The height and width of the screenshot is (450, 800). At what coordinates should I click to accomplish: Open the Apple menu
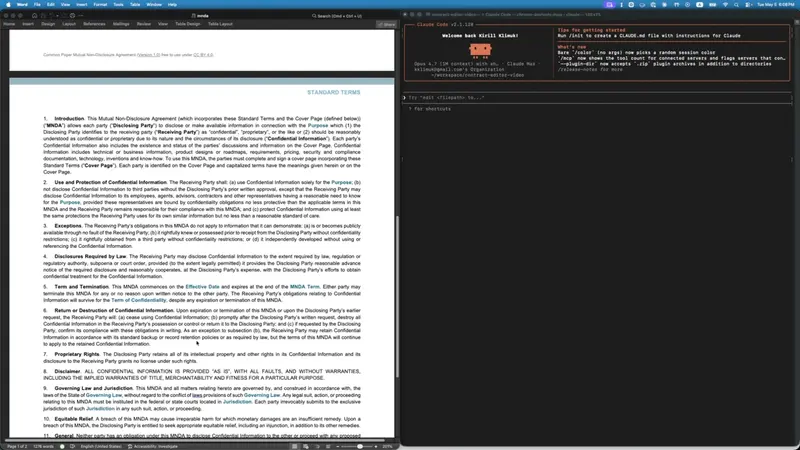point(8,5)
